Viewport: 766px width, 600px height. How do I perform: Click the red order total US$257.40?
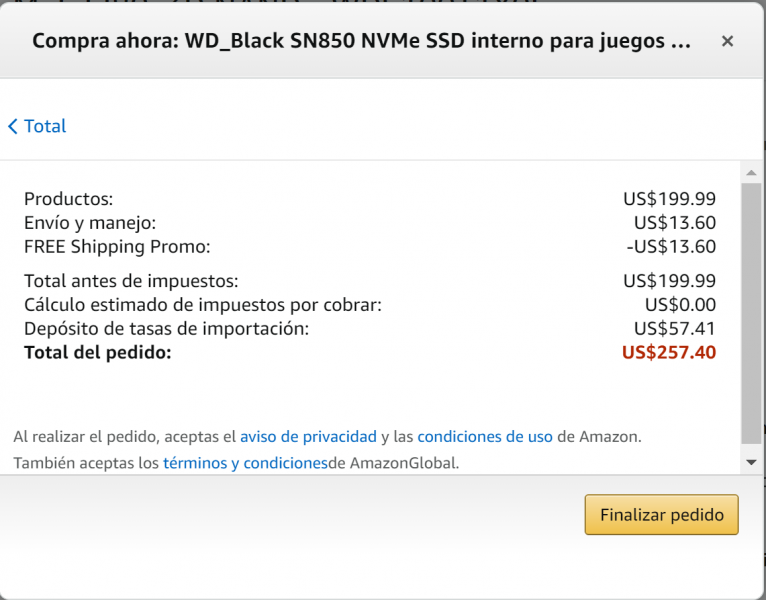(669, 352)
